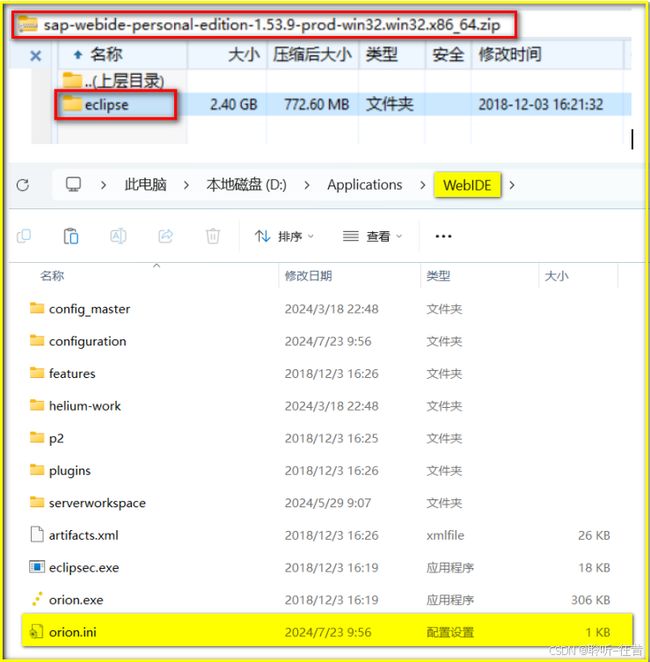650x662 pixels.
Task: Click the config_master folder icon
Action: tap(37, 308)
